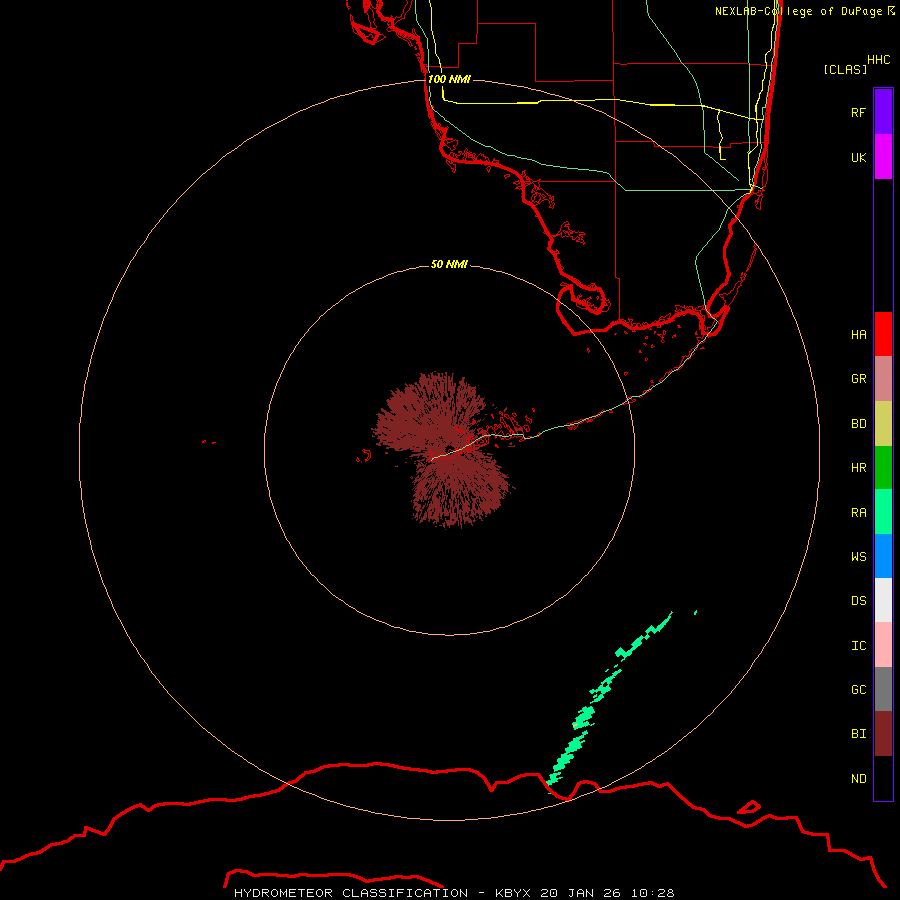Click the ND black legend swatch

[x=883, y=778]
